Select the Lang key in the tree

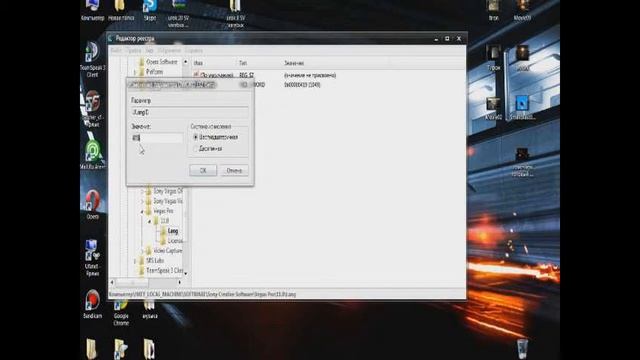(173, 231)
